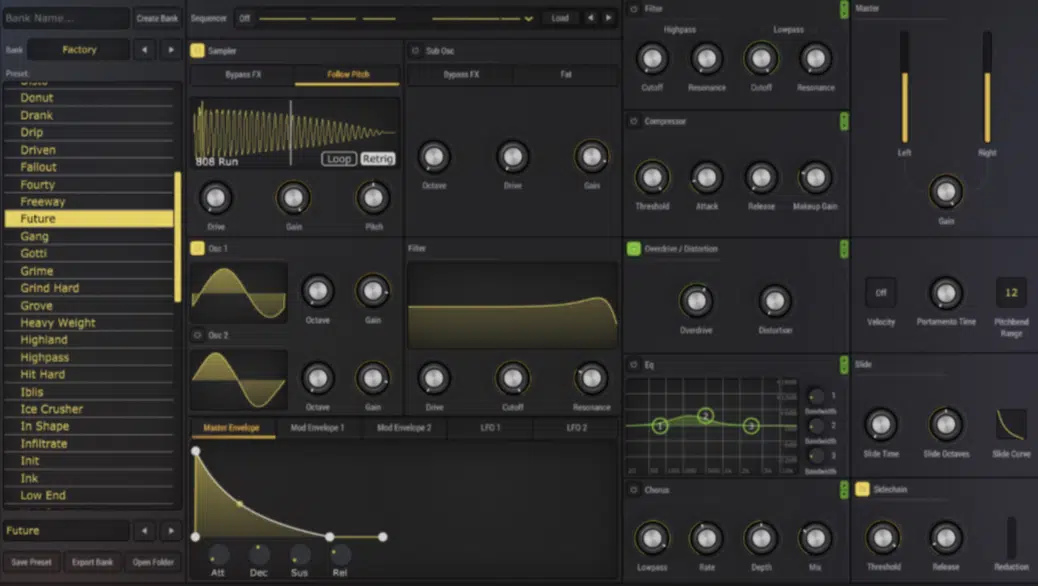Select next preset arrow beside Future field
Viewport: 1038px width, 586px height.
(171, 530)
